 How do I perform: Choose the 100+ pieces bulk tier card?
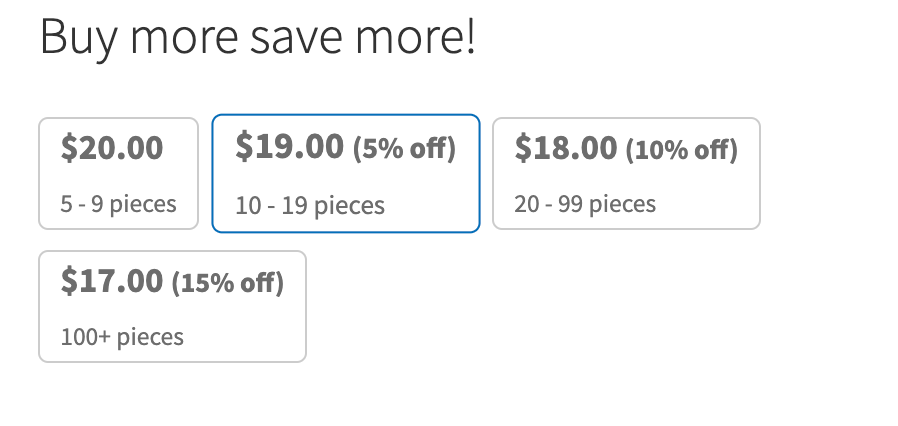[x=172, y=306]
